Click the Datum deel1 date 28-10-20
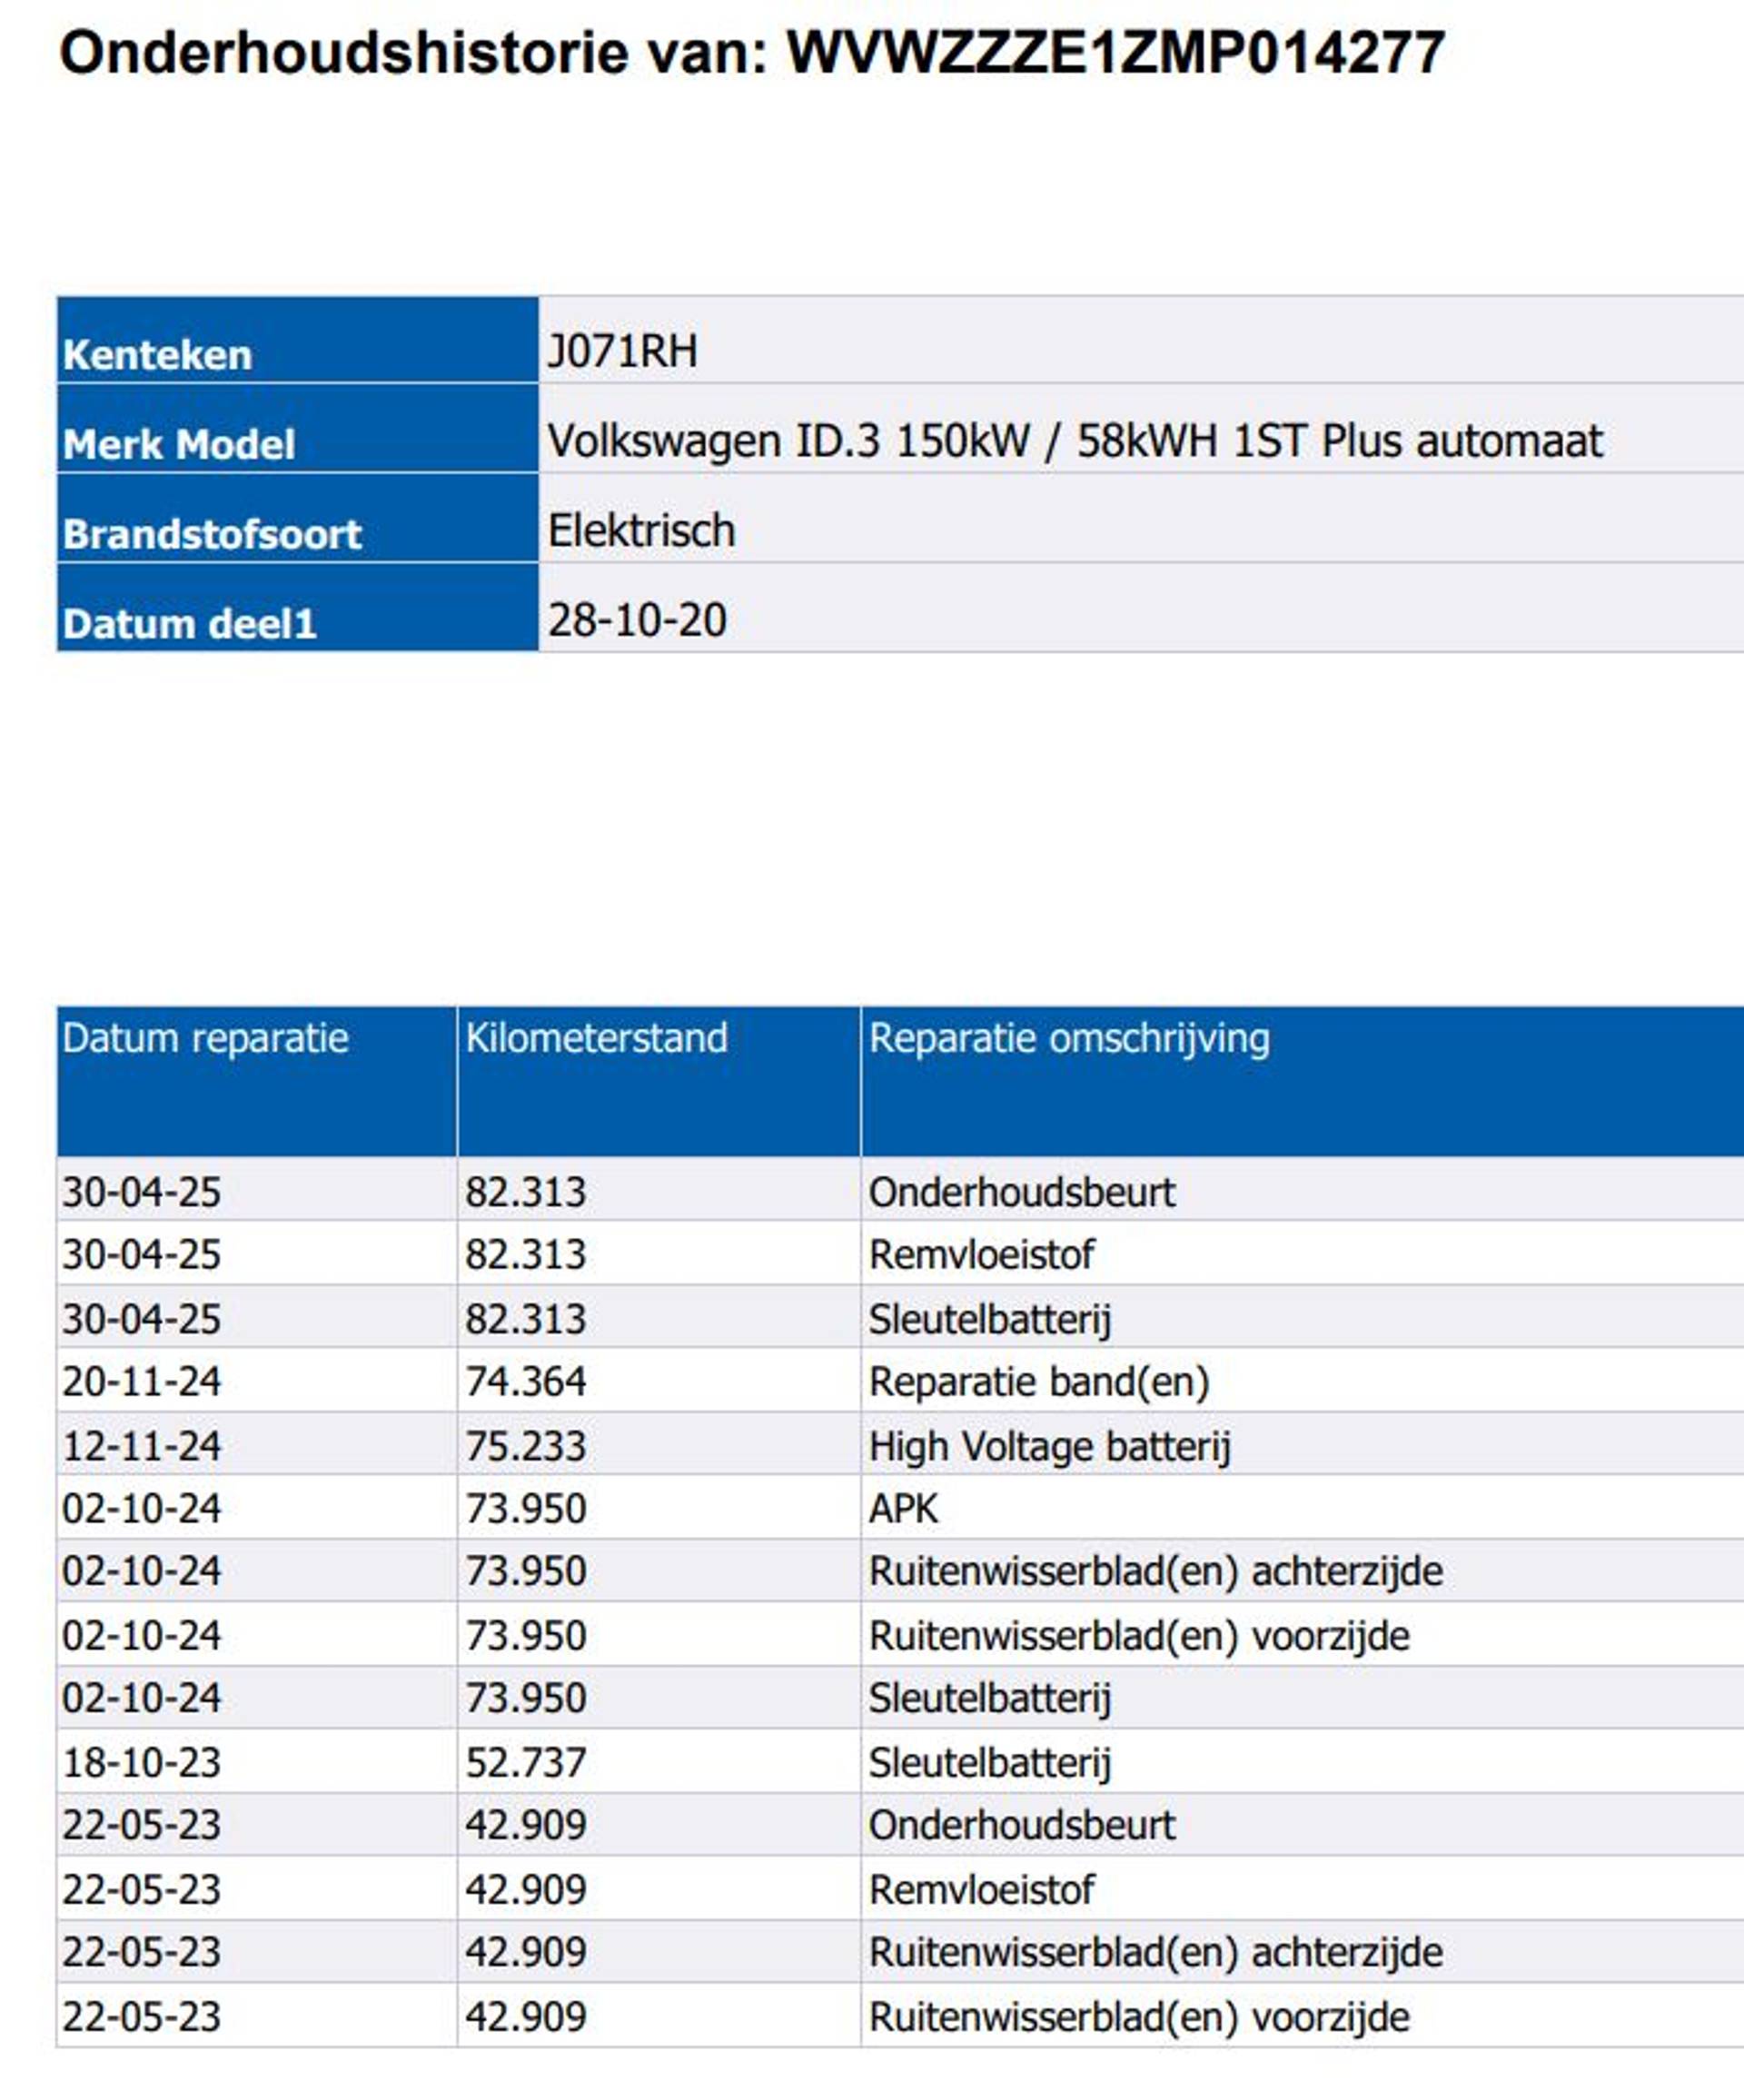The width and height of the screenshot is (1744, 2100). (x=636, y=620)
